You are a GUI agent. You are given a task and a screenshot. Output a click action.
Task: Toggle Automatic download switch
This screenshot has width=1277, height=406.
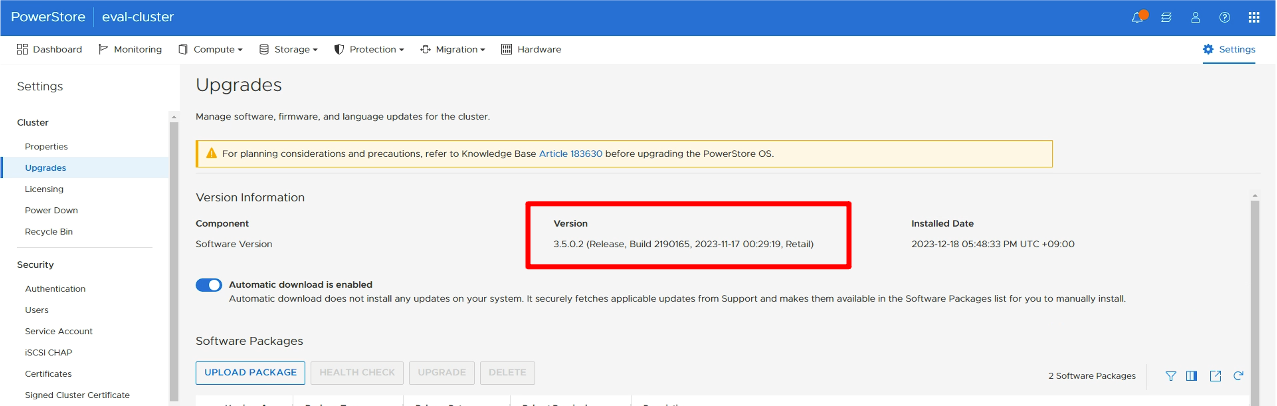pos(209,285)
